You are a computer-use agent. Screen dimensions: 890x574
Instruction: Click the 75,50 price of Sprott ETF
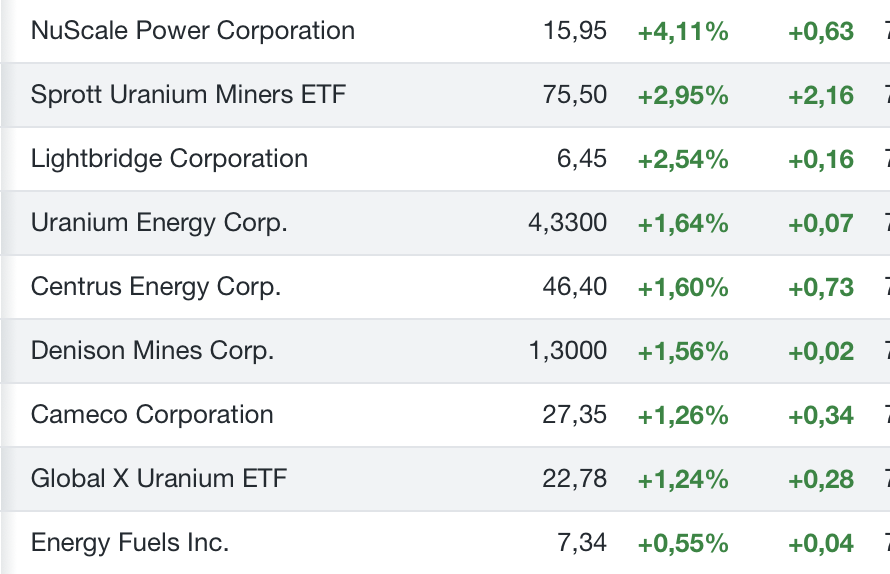pyautogui.click(x=575, y=95)
